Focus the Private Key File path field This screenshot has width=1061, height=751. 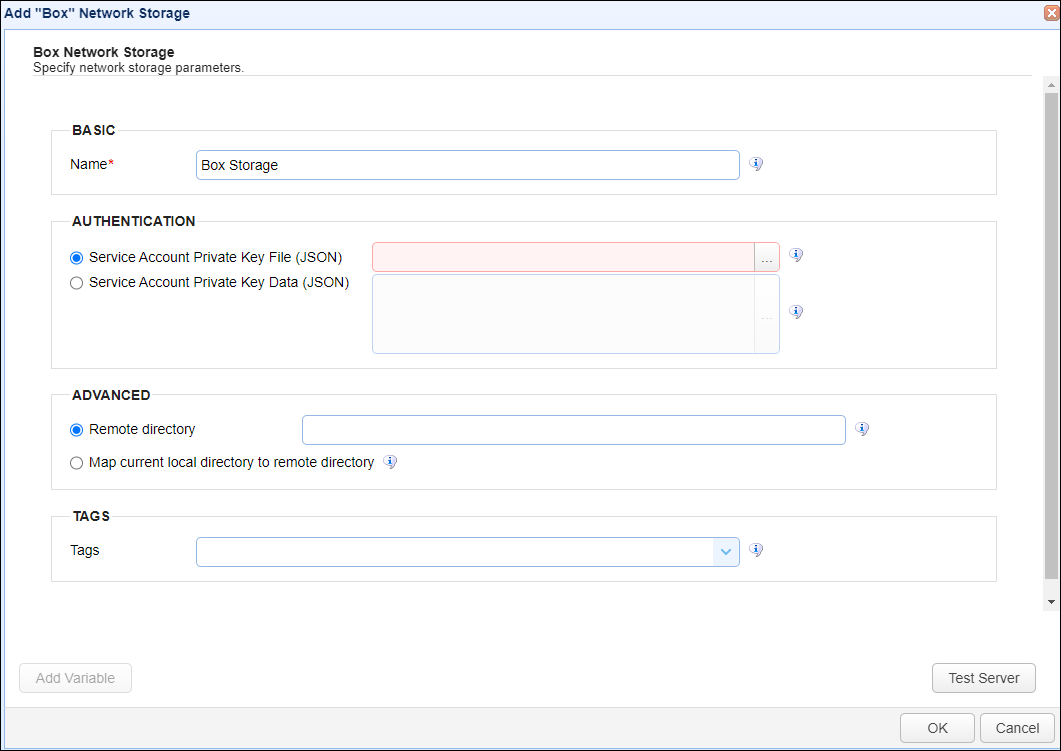pyautogui.click(x=563, y=258)
